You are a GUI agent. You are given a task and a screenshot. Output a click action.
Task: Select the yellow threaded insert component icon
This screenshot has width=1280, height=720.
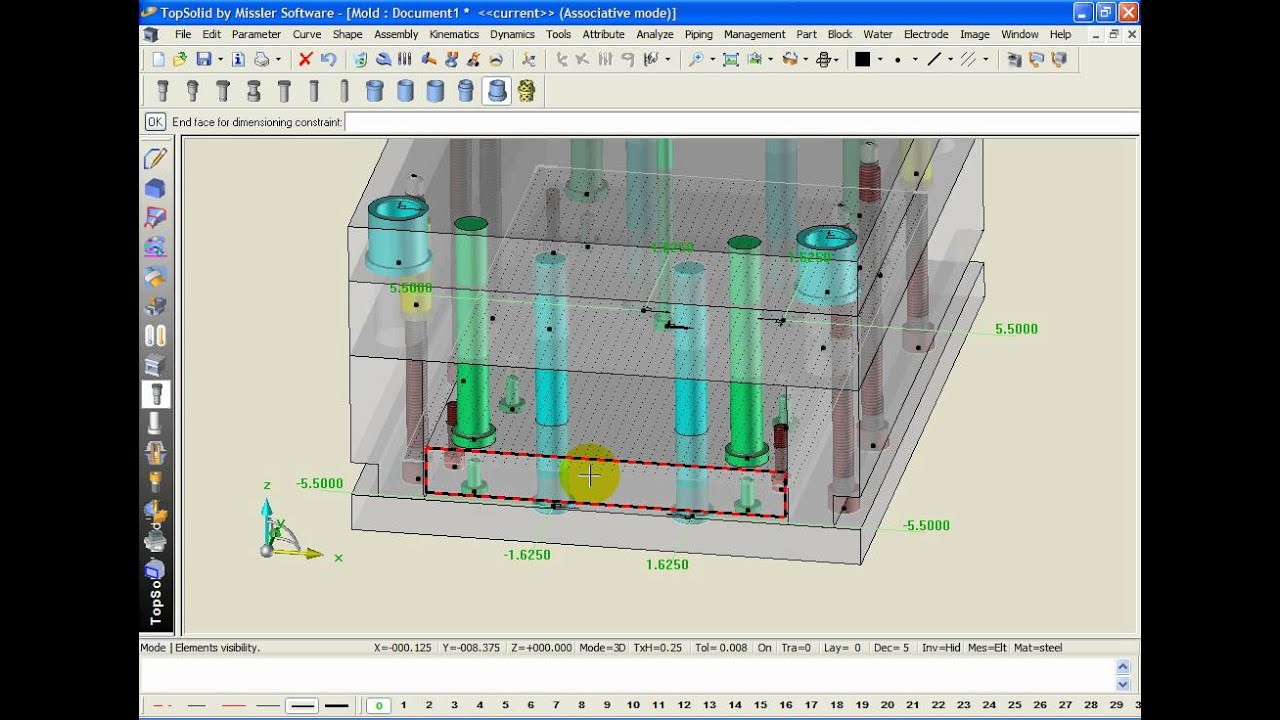click(526, 91)
